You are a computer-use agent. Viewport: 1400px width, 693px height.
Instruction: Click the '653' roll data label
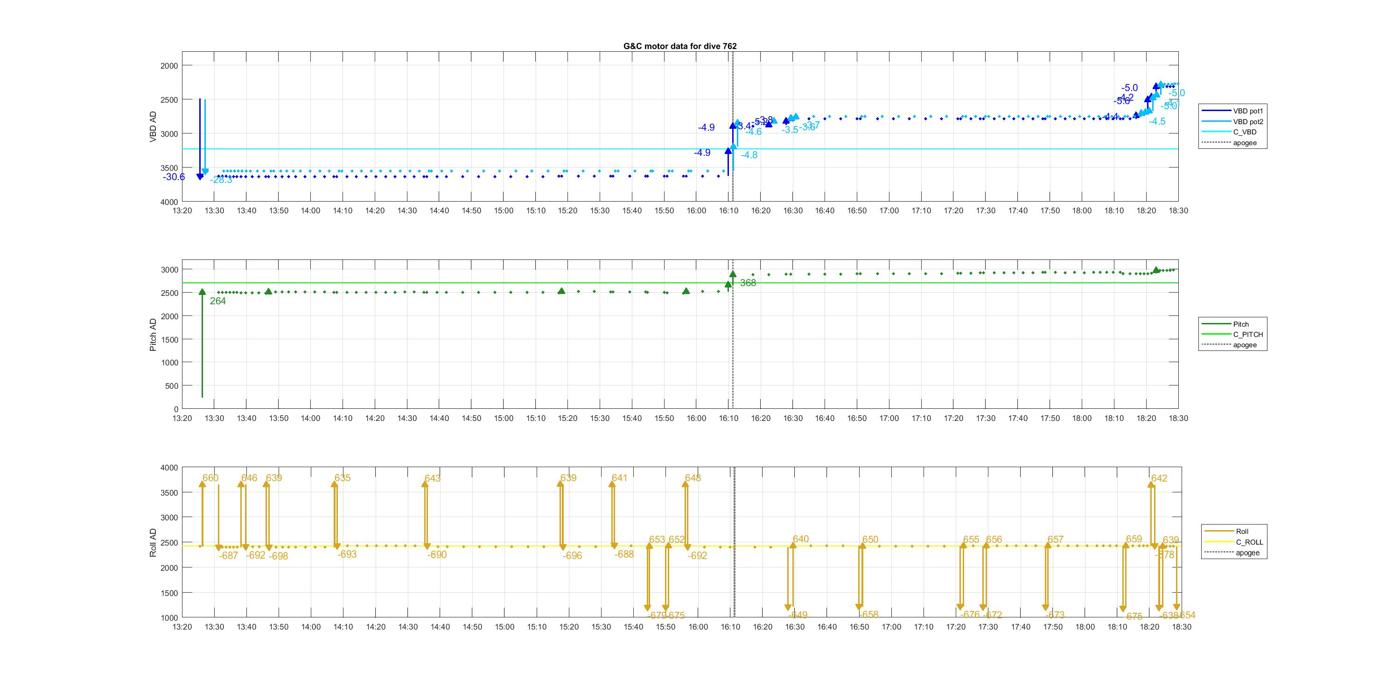click(657, 540)
